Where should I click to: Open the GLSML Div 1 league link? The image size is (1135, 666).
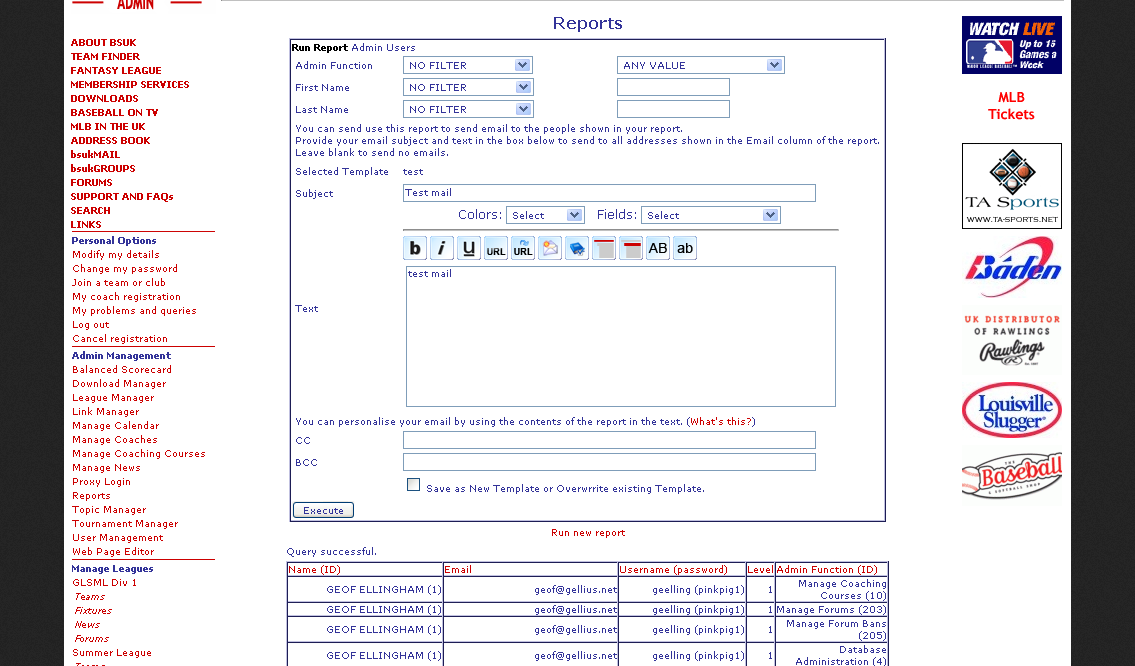pyautogui.click(x=104, y=583)
